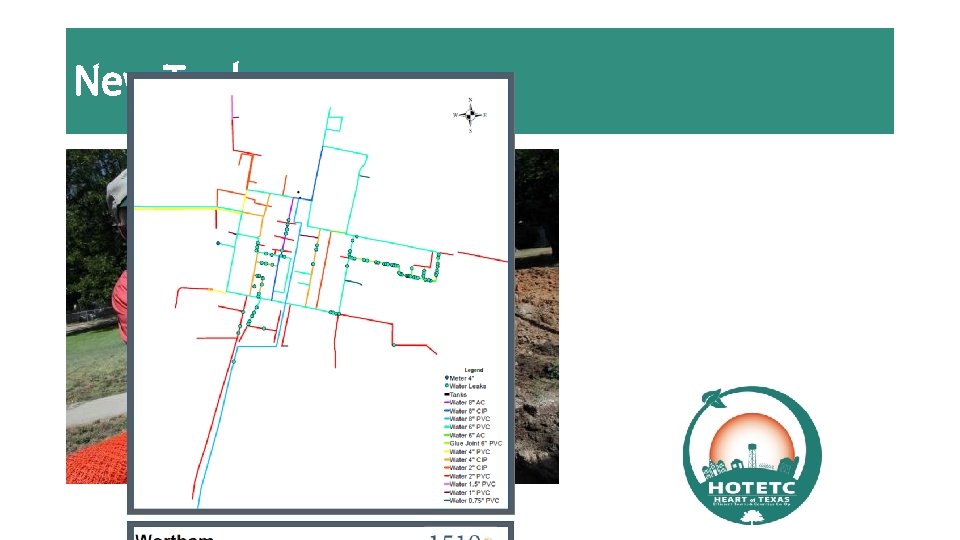The image size is (960, 540).
Task: Click the water tower in the logo
Action: [x=752, y=456]
